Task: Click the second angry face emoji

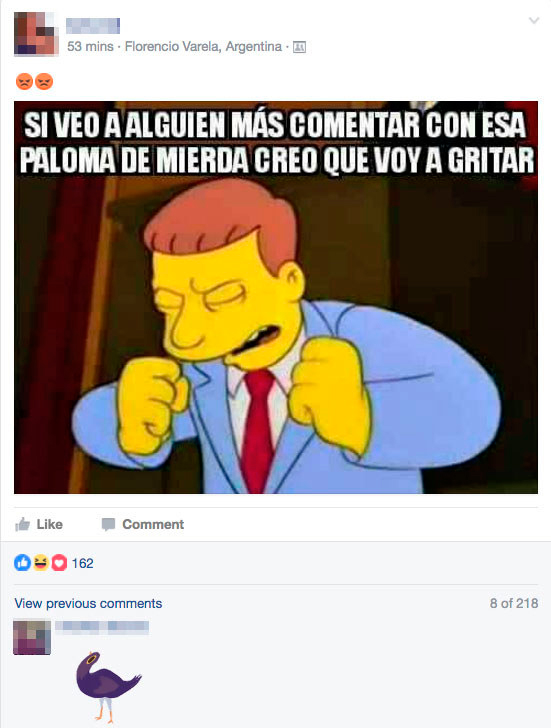Action: pyautogui.click(x=44, y=82)
